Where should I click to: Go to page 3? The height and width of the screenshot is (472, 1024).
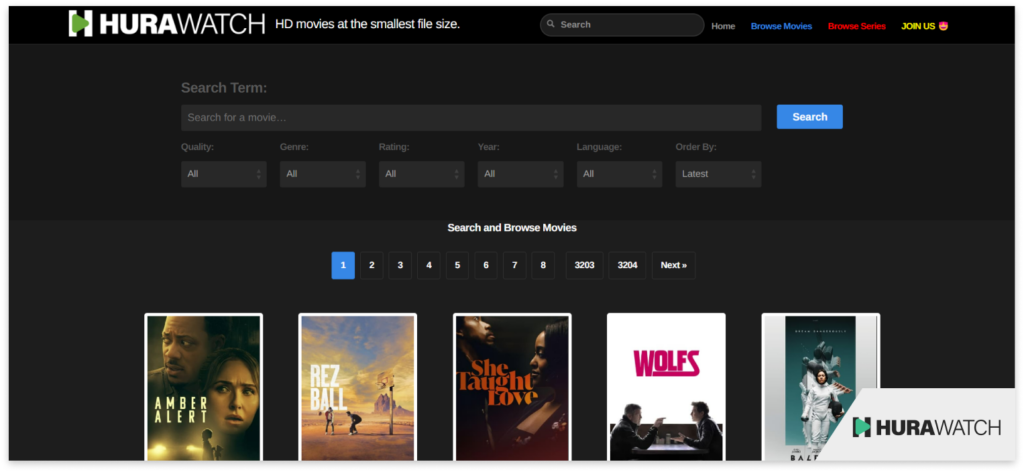coord(400,265)
